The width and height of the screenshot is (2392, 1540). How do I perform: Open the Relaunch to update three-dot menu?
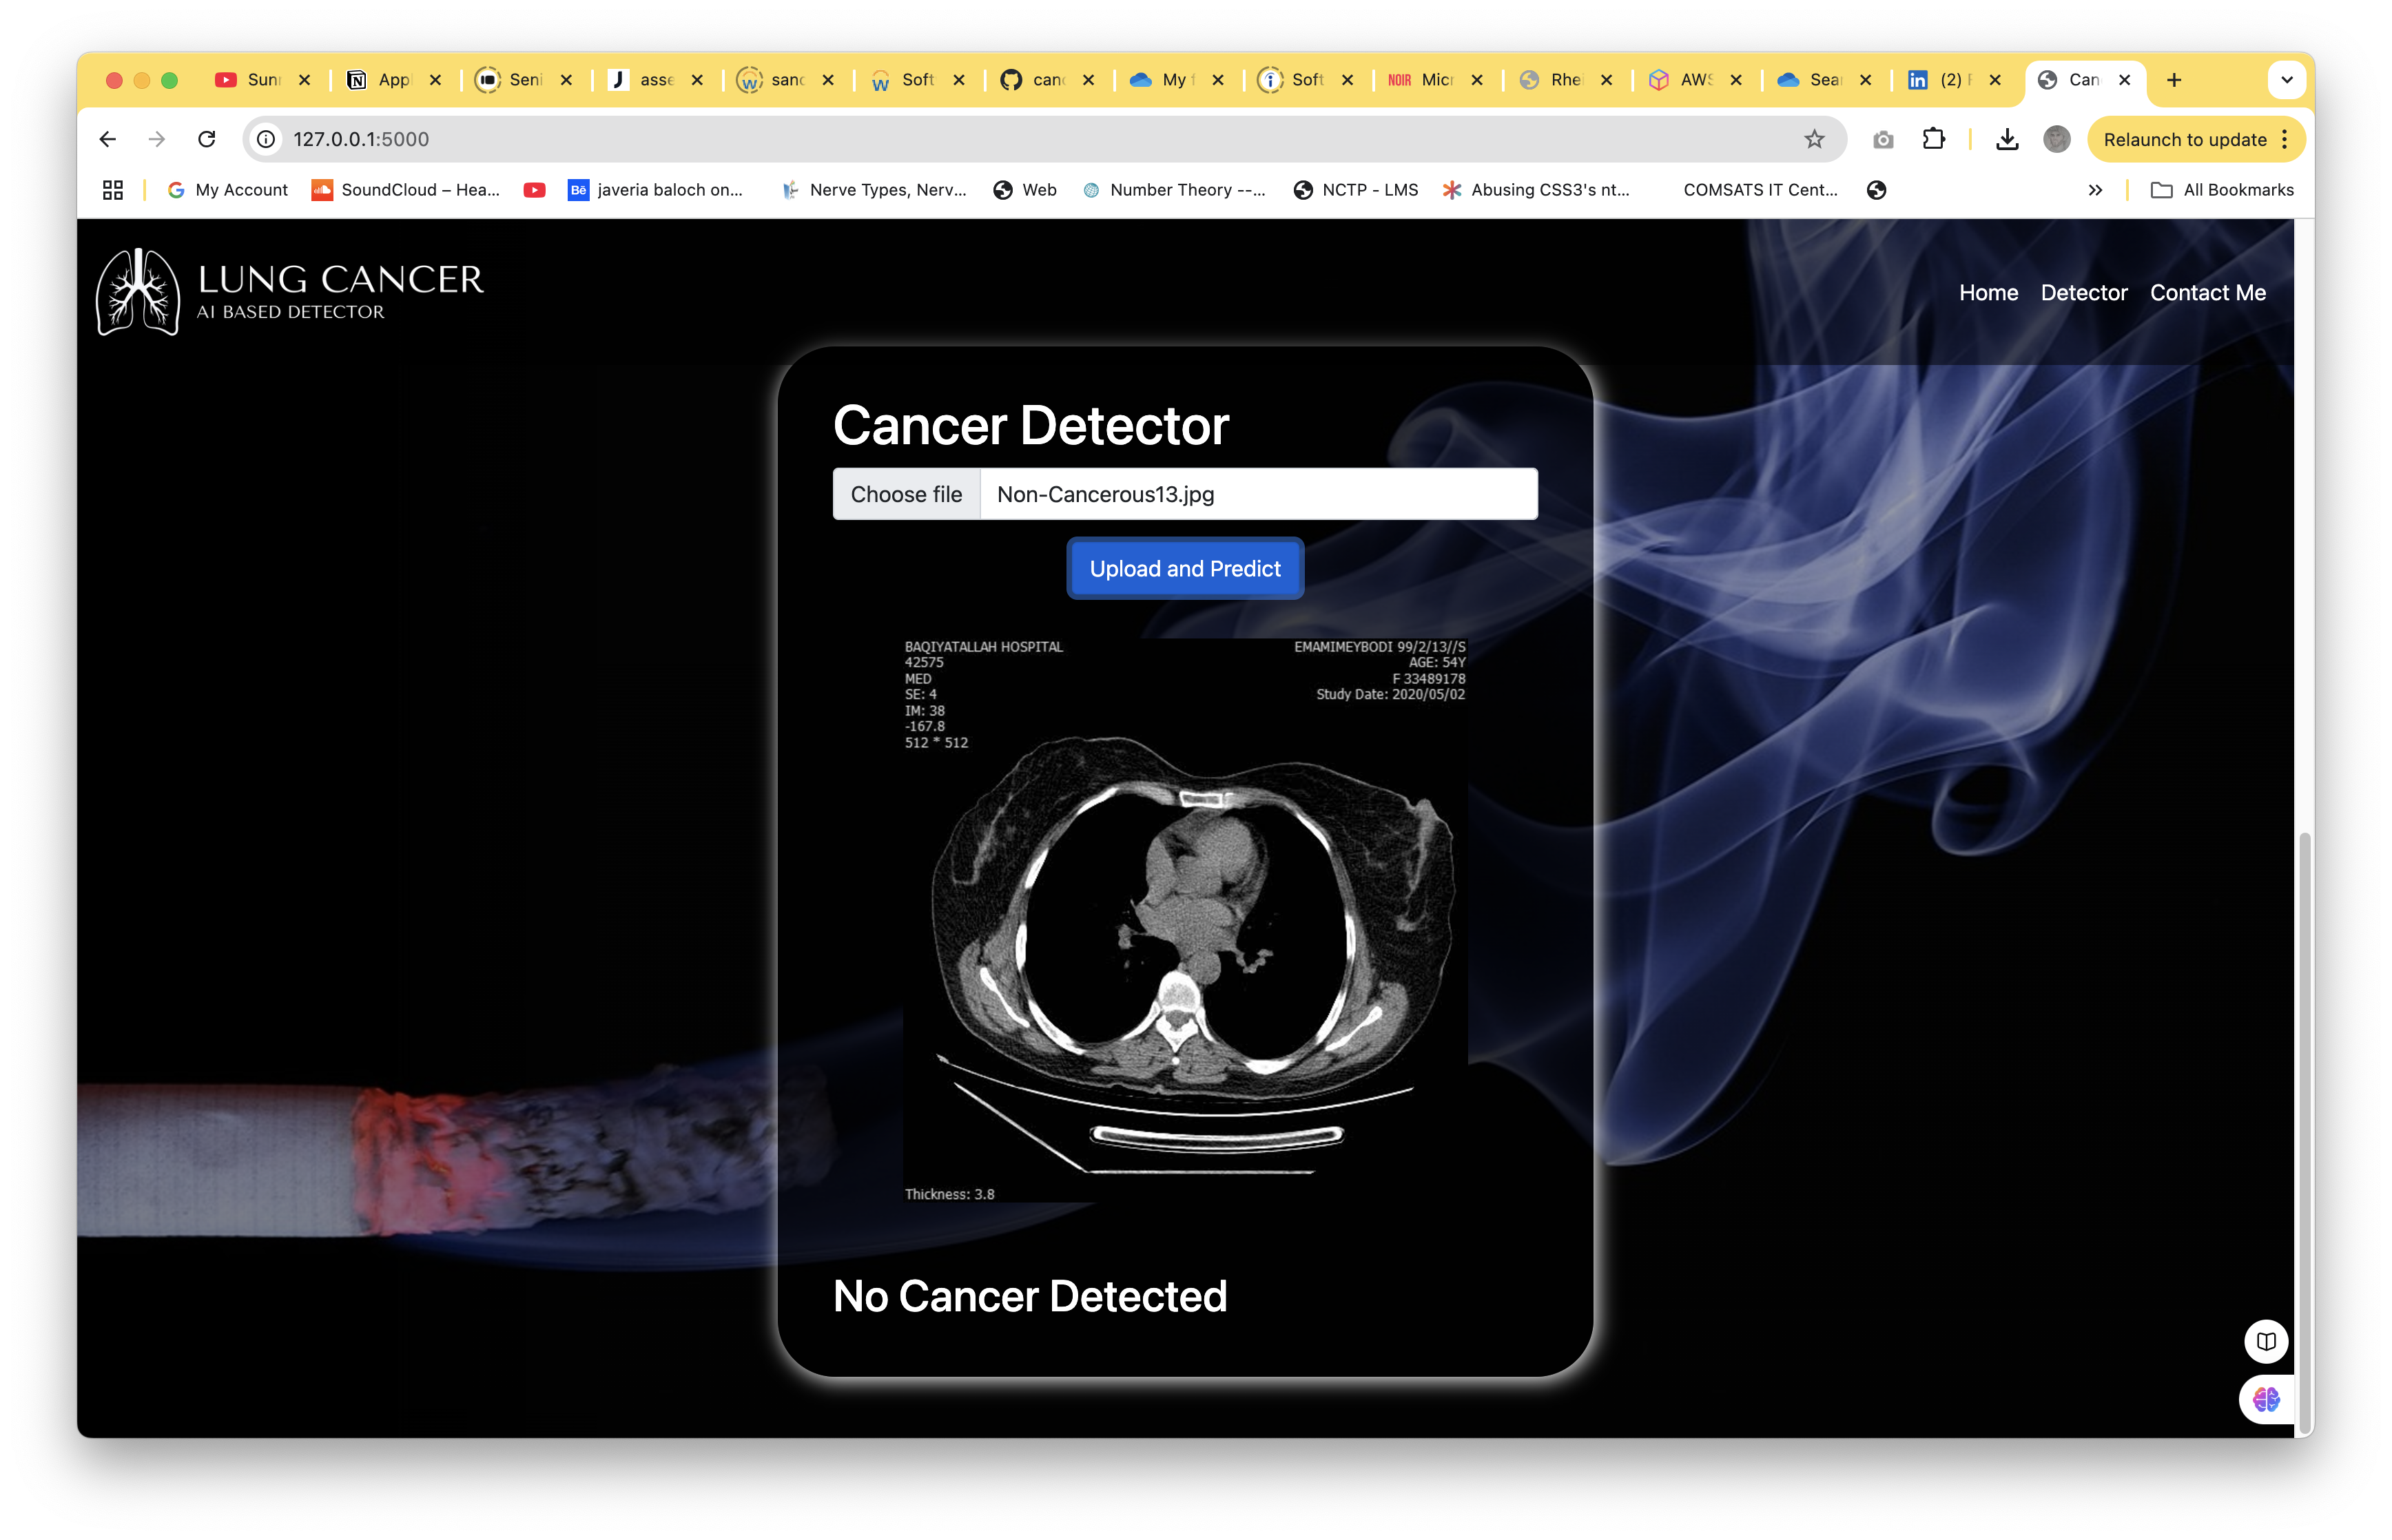pyautogui.click(x=2285, y=139)
